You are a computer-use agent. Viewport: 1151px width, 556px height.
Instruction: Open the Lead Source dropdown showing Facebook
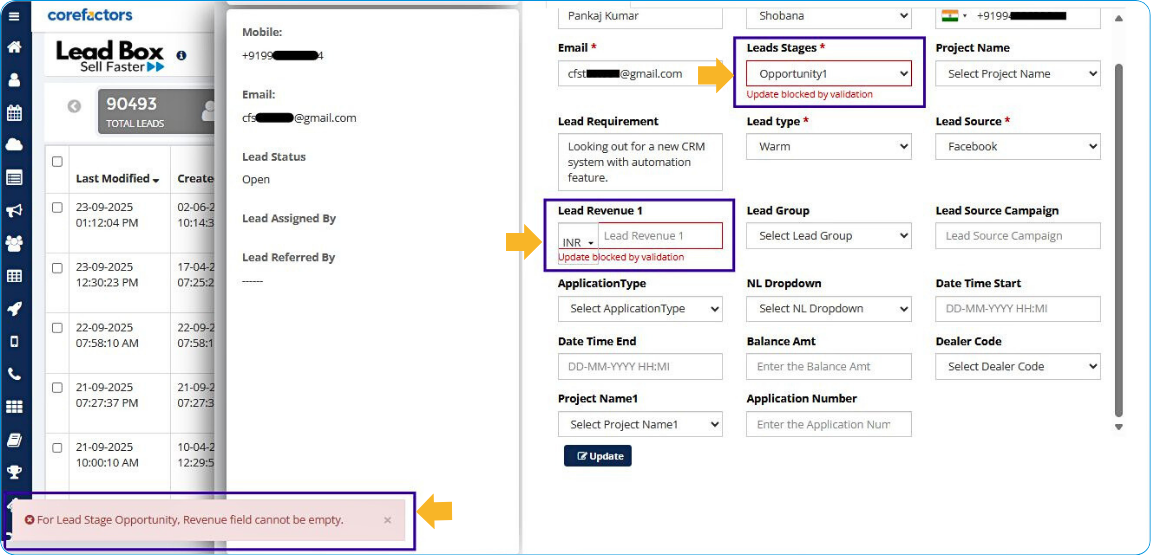tap(1017, 146)
